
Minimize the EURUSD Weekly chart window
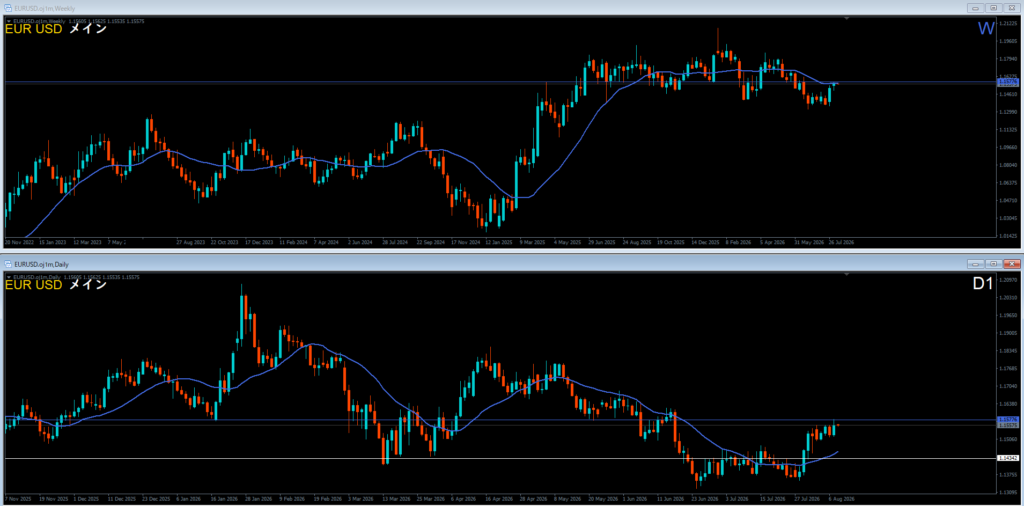(x=976, y=8)
